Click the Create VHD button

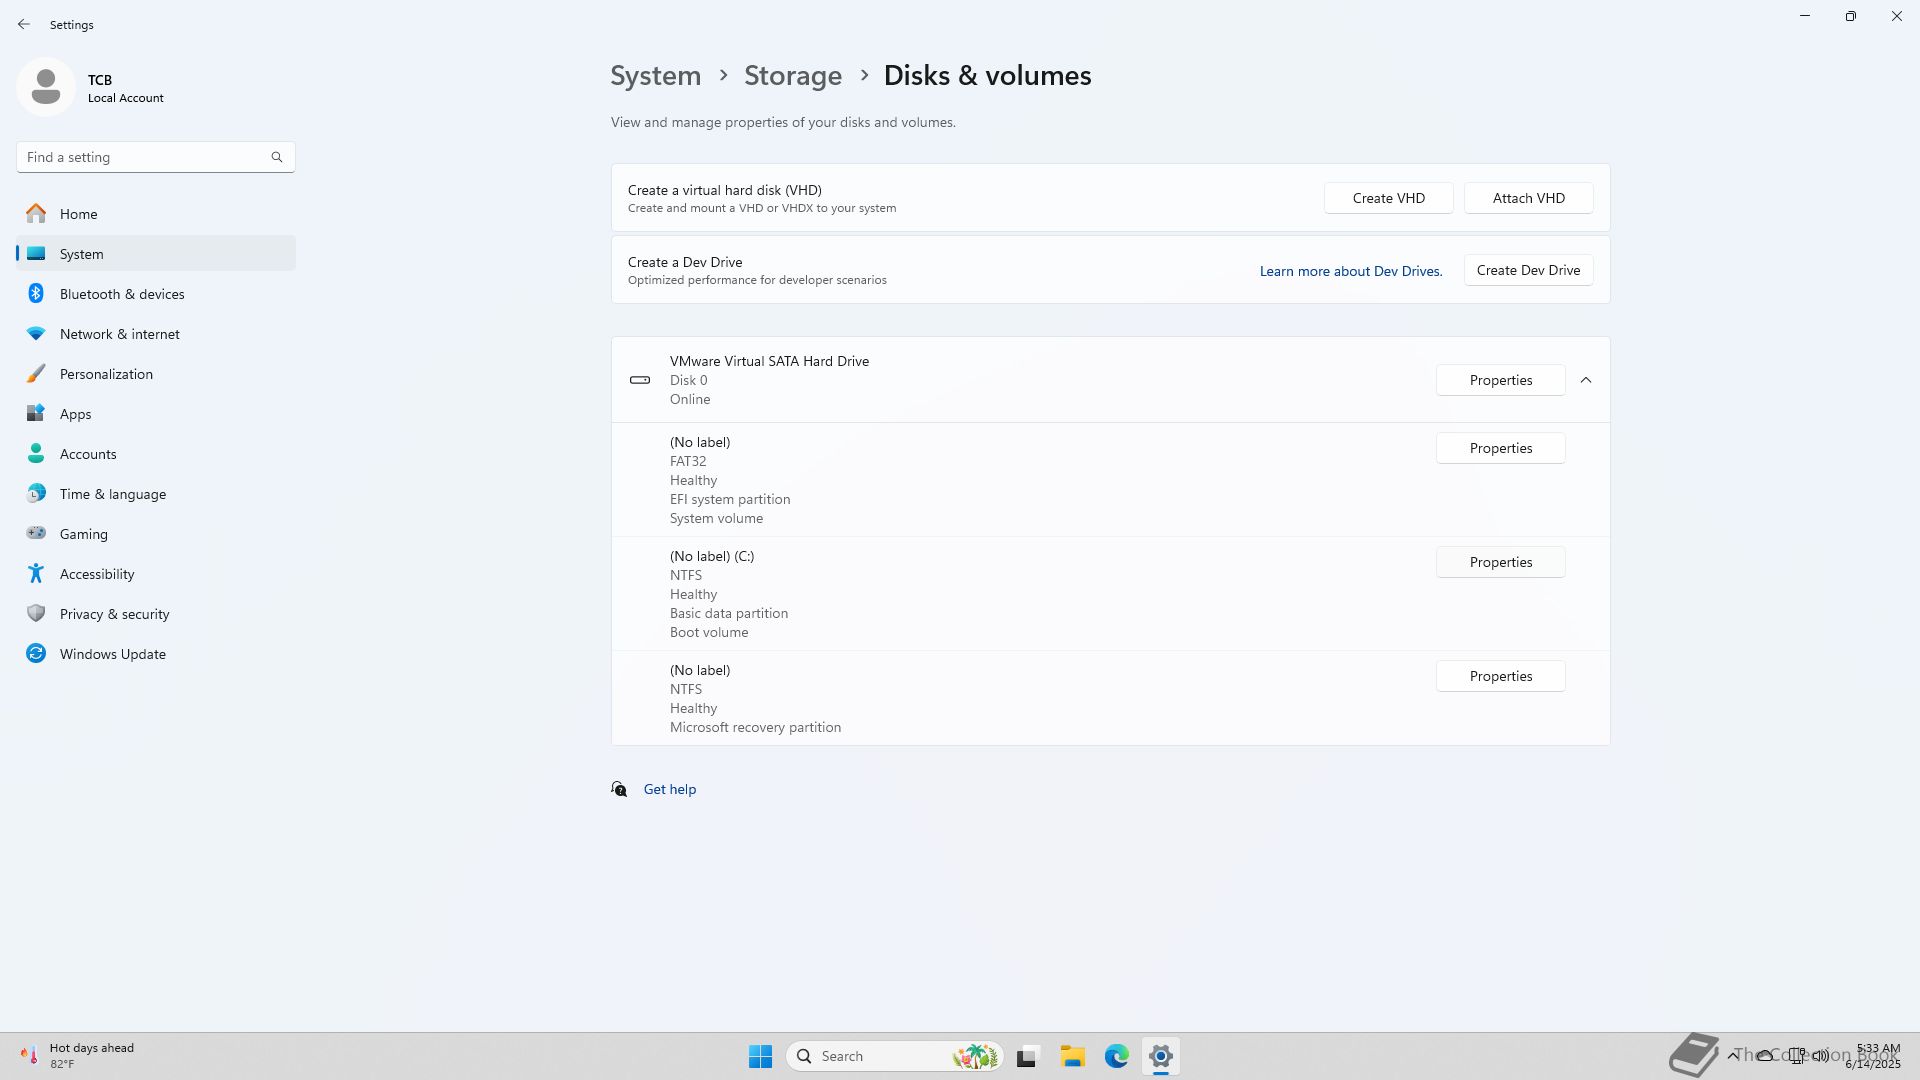pos(1388,198)
